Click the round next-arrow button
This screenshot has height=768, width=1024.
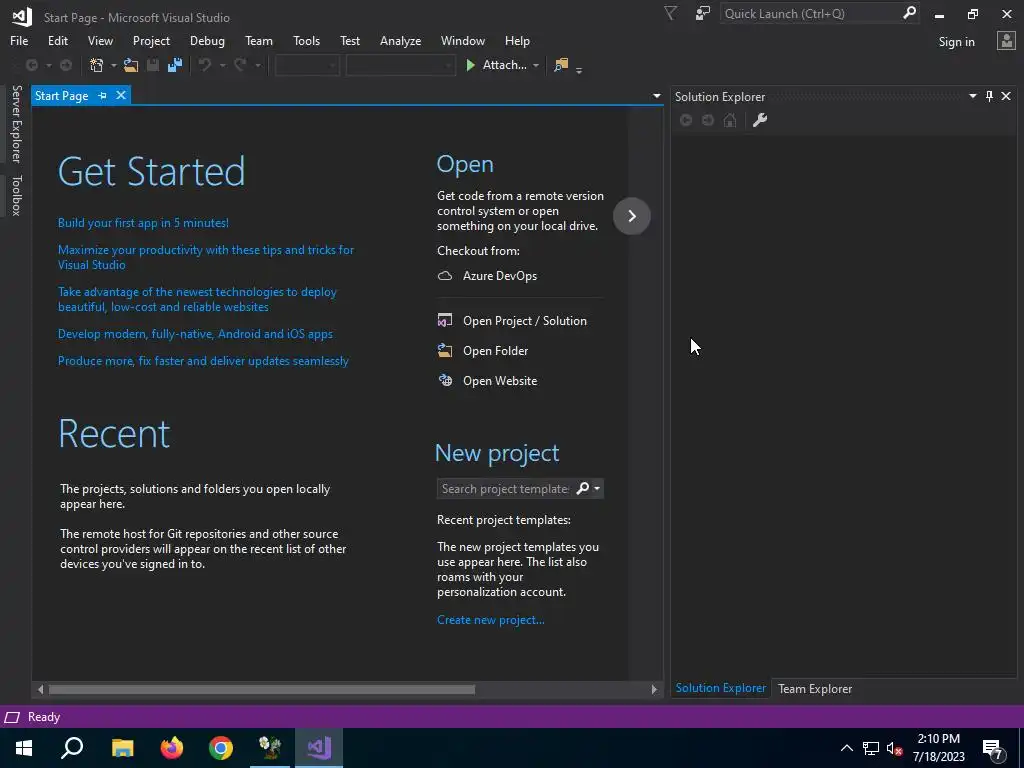(x=632, y=216)
